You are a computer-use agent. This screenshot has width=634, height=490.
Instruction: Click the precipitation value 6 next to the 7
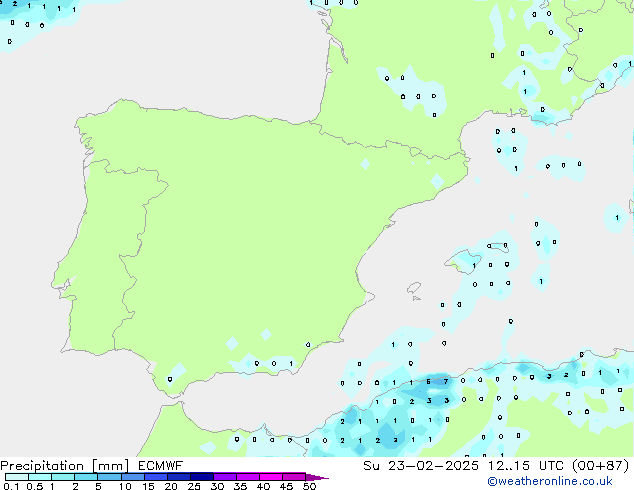pyautogui.click(x=429, y=381)
